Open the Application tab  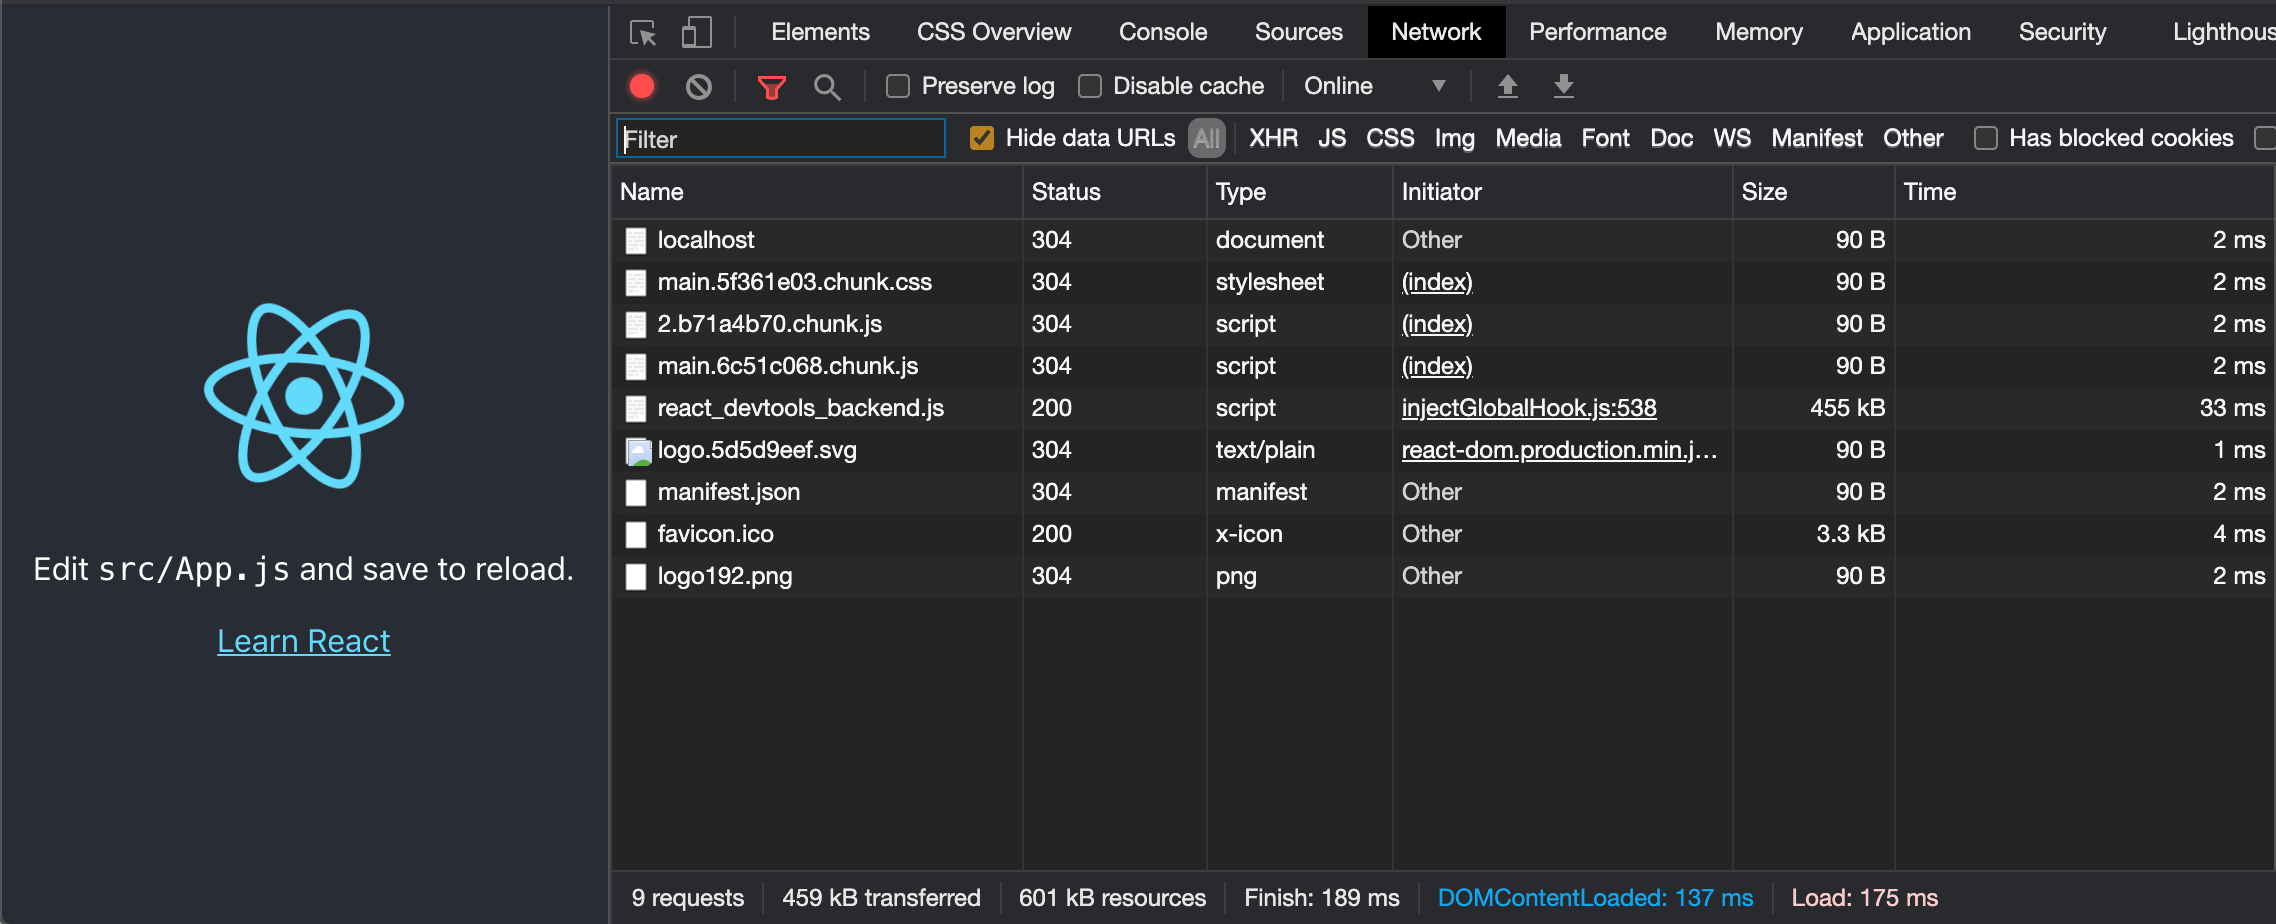(1911, 32)
